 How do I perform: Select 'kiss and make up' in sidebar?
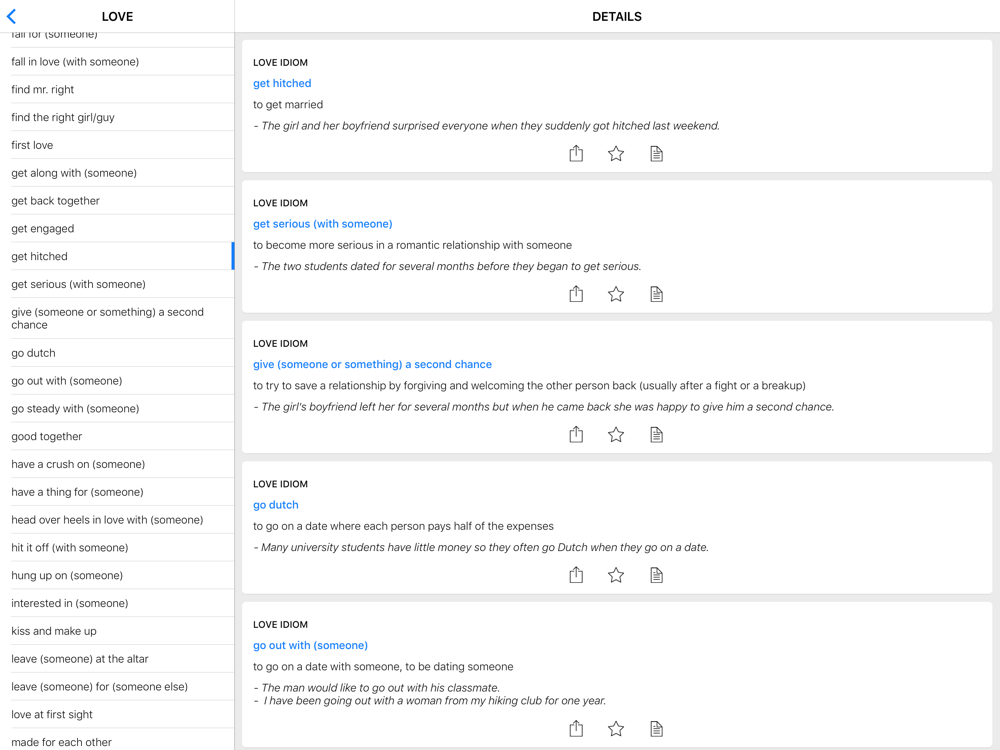point(54,631)
